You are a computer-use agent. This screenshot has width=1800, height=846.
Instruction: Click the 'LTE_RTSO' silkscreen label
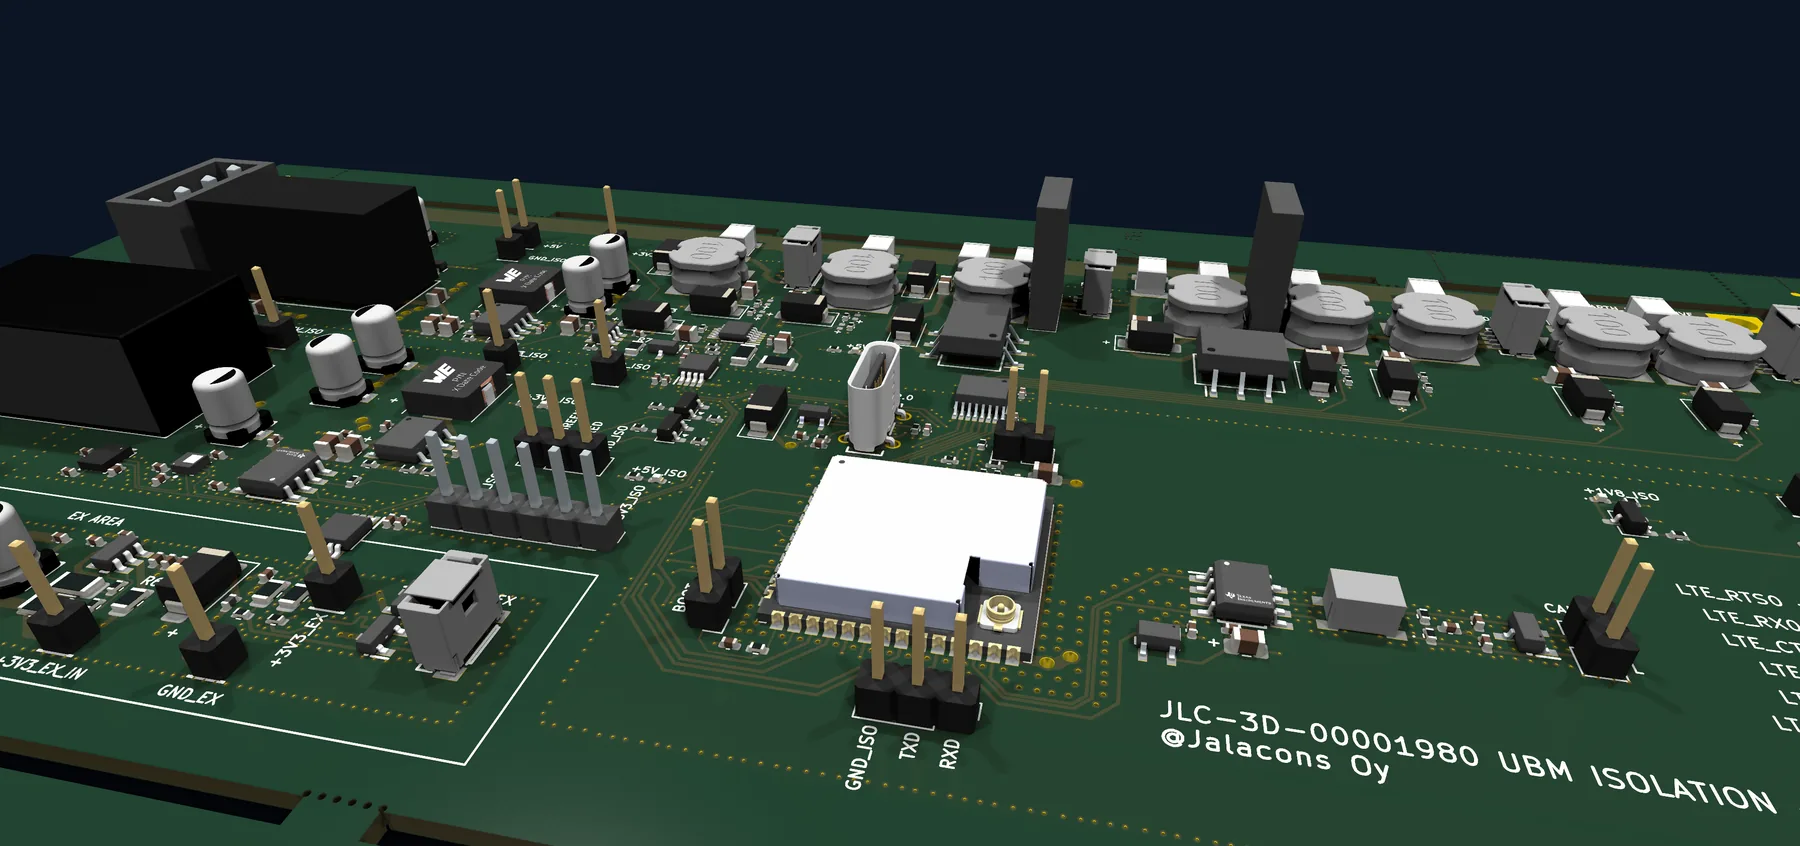click(x=1729, y=595)
